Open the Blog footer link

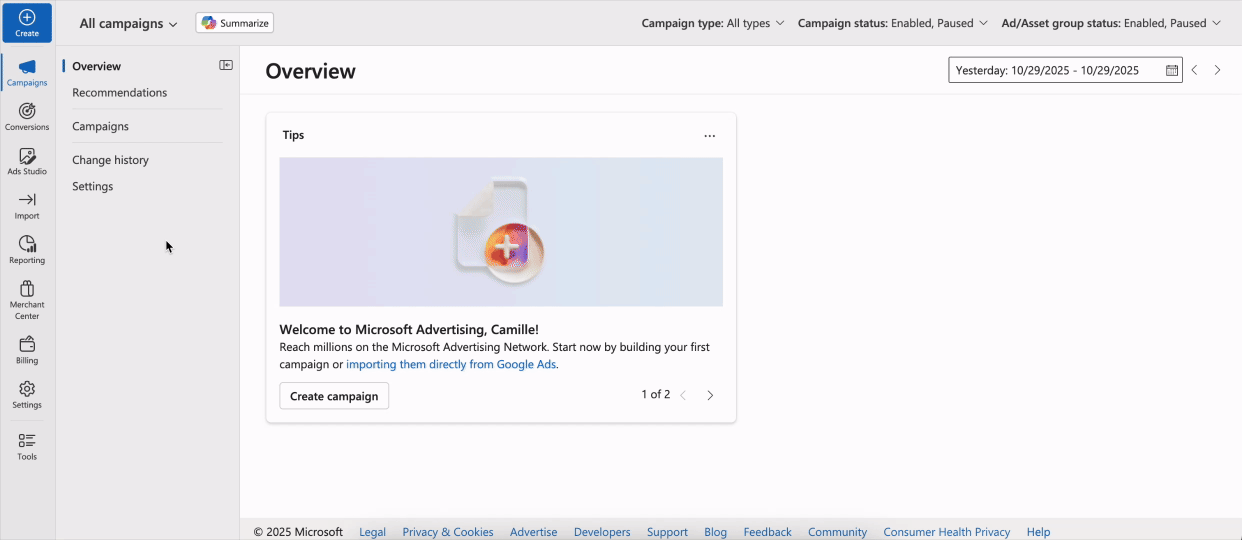coord(715,532)
